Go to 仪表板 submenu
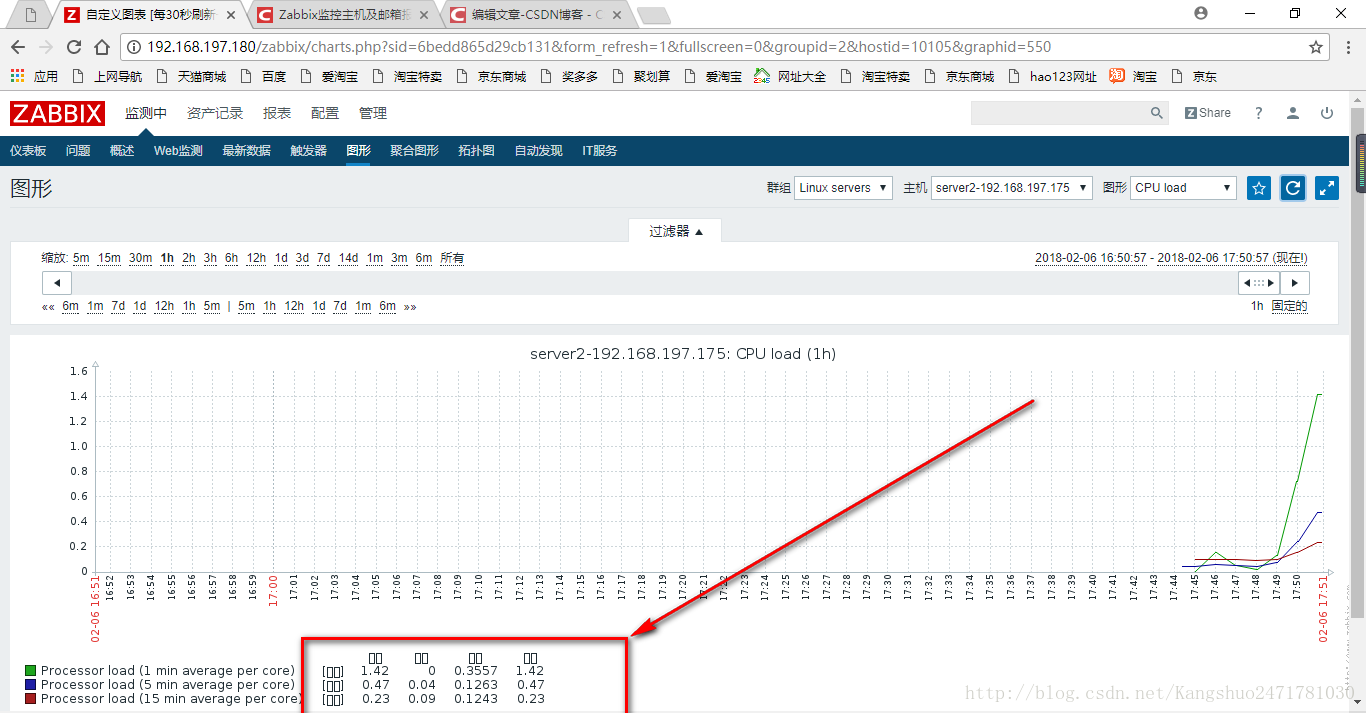This screenshot has height=713, width=1366. [28, 151]
